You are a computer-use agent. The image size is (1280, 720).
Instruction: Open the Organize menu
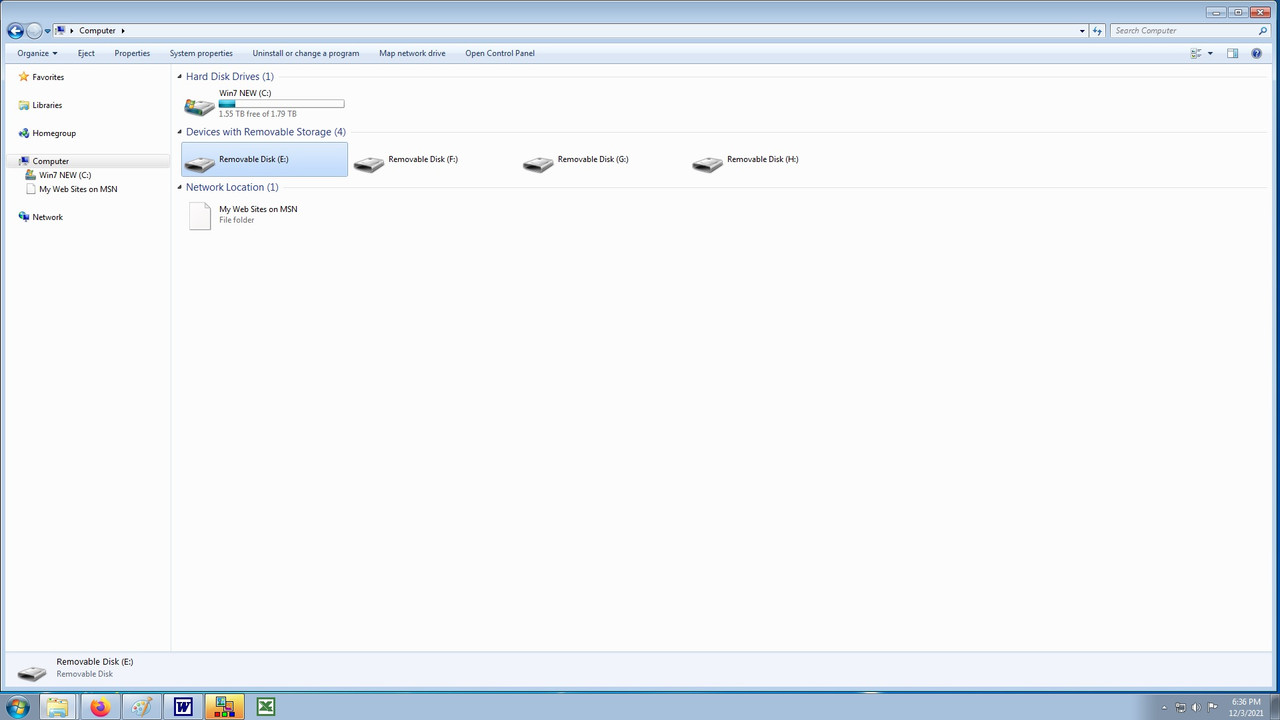[37, 53]
